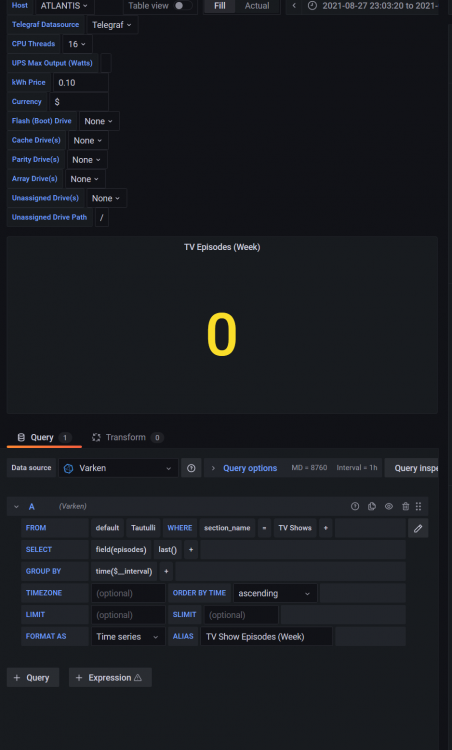The image size is (452, 750).
Task: Duplicate query A
Action: coord(372,506)
